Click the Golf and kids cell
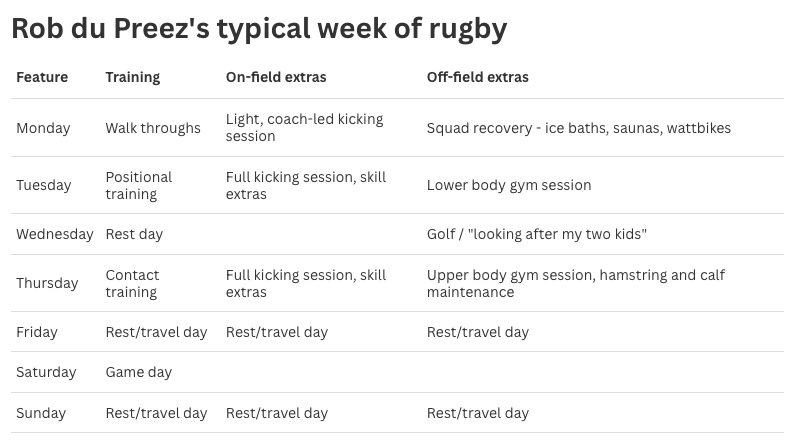The width and height of the screenshot is (794, 444). pyautogui.click(x=536, y=234)
